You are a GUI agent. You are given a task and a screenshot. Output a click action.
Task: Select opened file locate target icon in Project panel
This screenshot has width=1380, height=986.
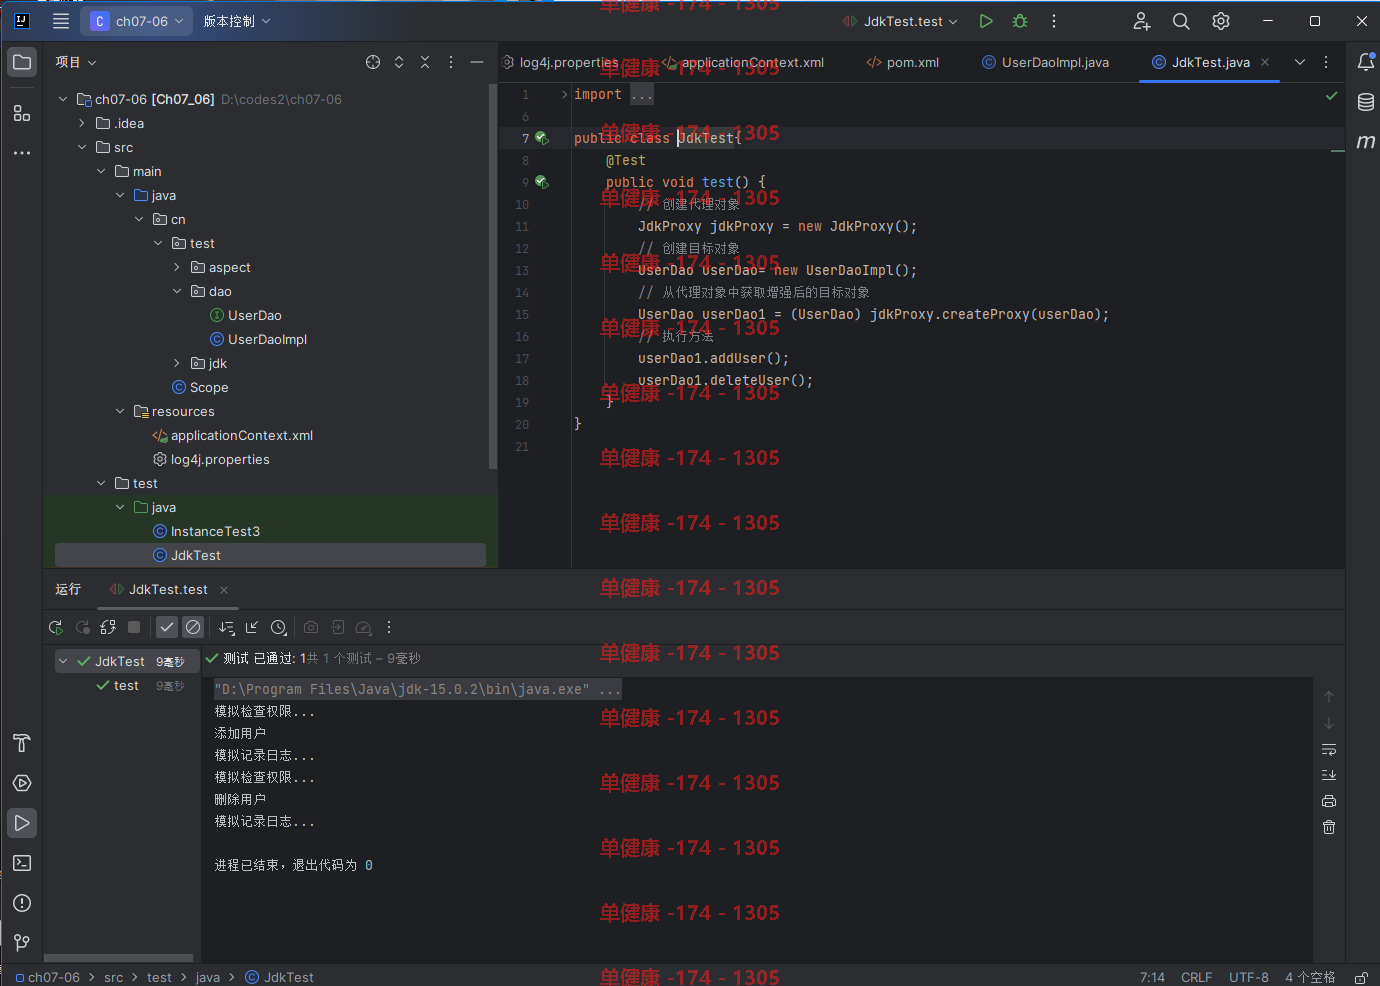[373, 62]
